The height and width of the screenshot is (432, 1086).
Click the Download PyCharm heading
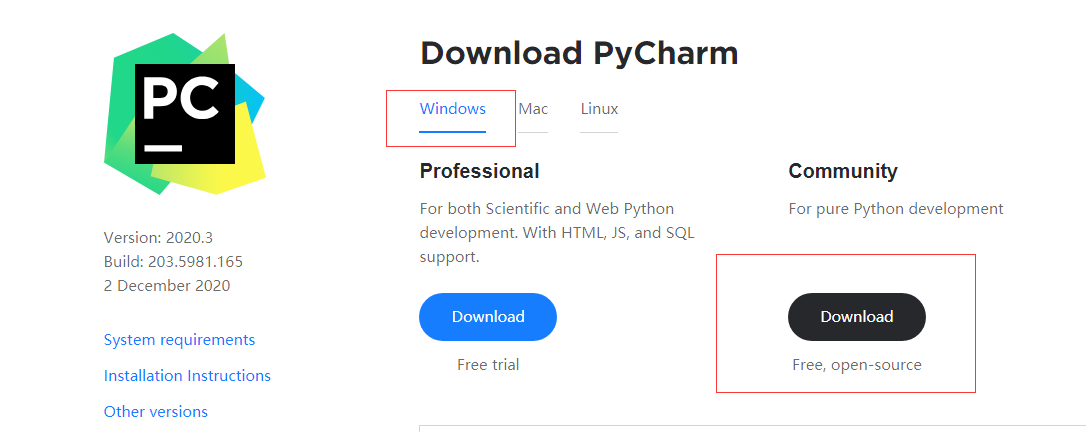click(x=579, y=53)
